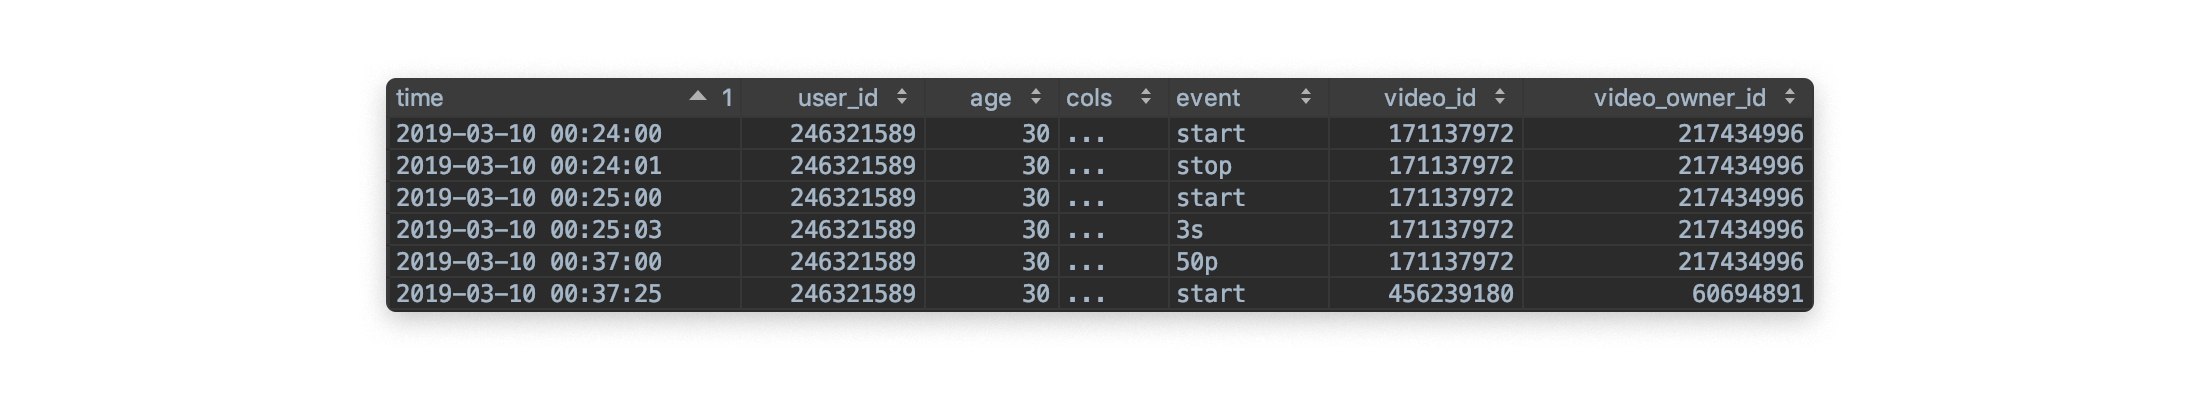
Task: Click the video_owner_id sort arrows icon
Action: point(1790,97)
